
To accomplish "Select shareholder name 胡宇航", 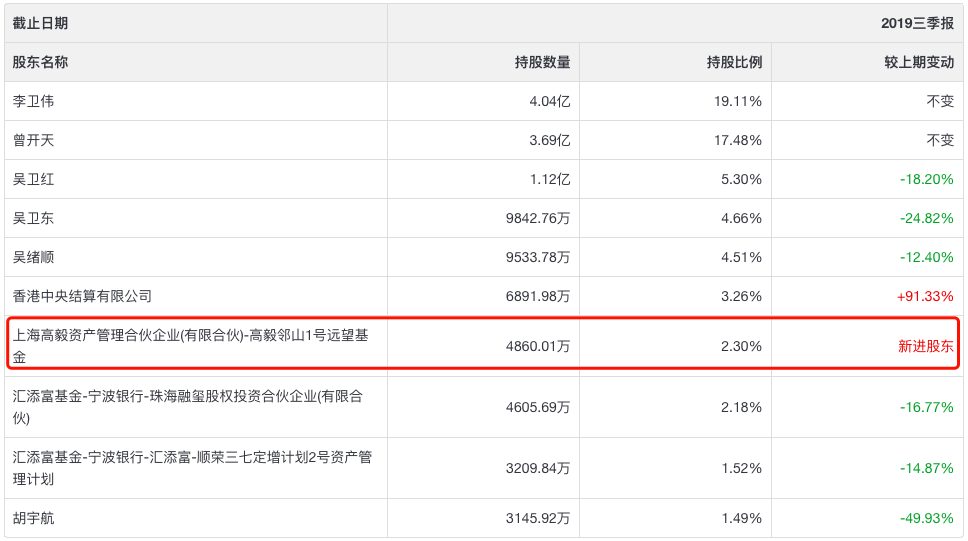I will pos(33,518).
